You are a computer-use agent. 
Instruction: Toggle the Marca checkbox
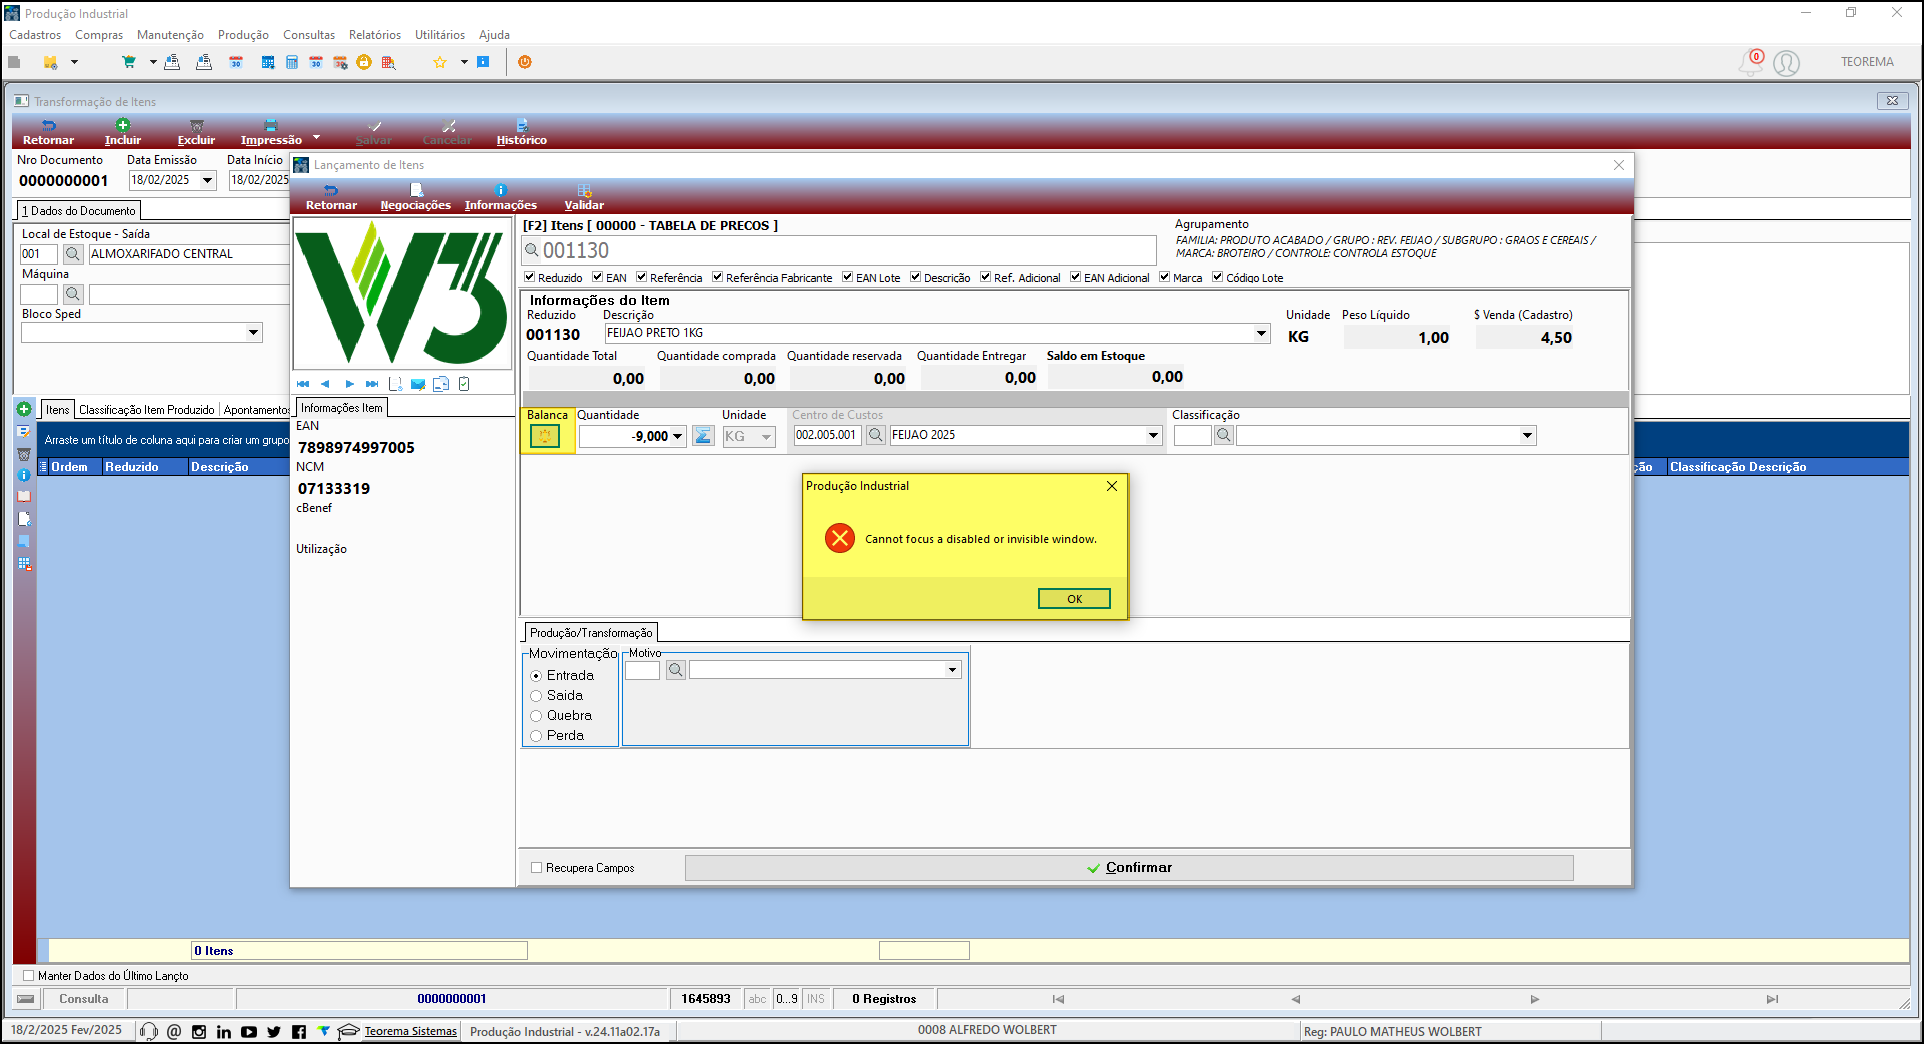pyautogui.click(x=1165, y=277)
